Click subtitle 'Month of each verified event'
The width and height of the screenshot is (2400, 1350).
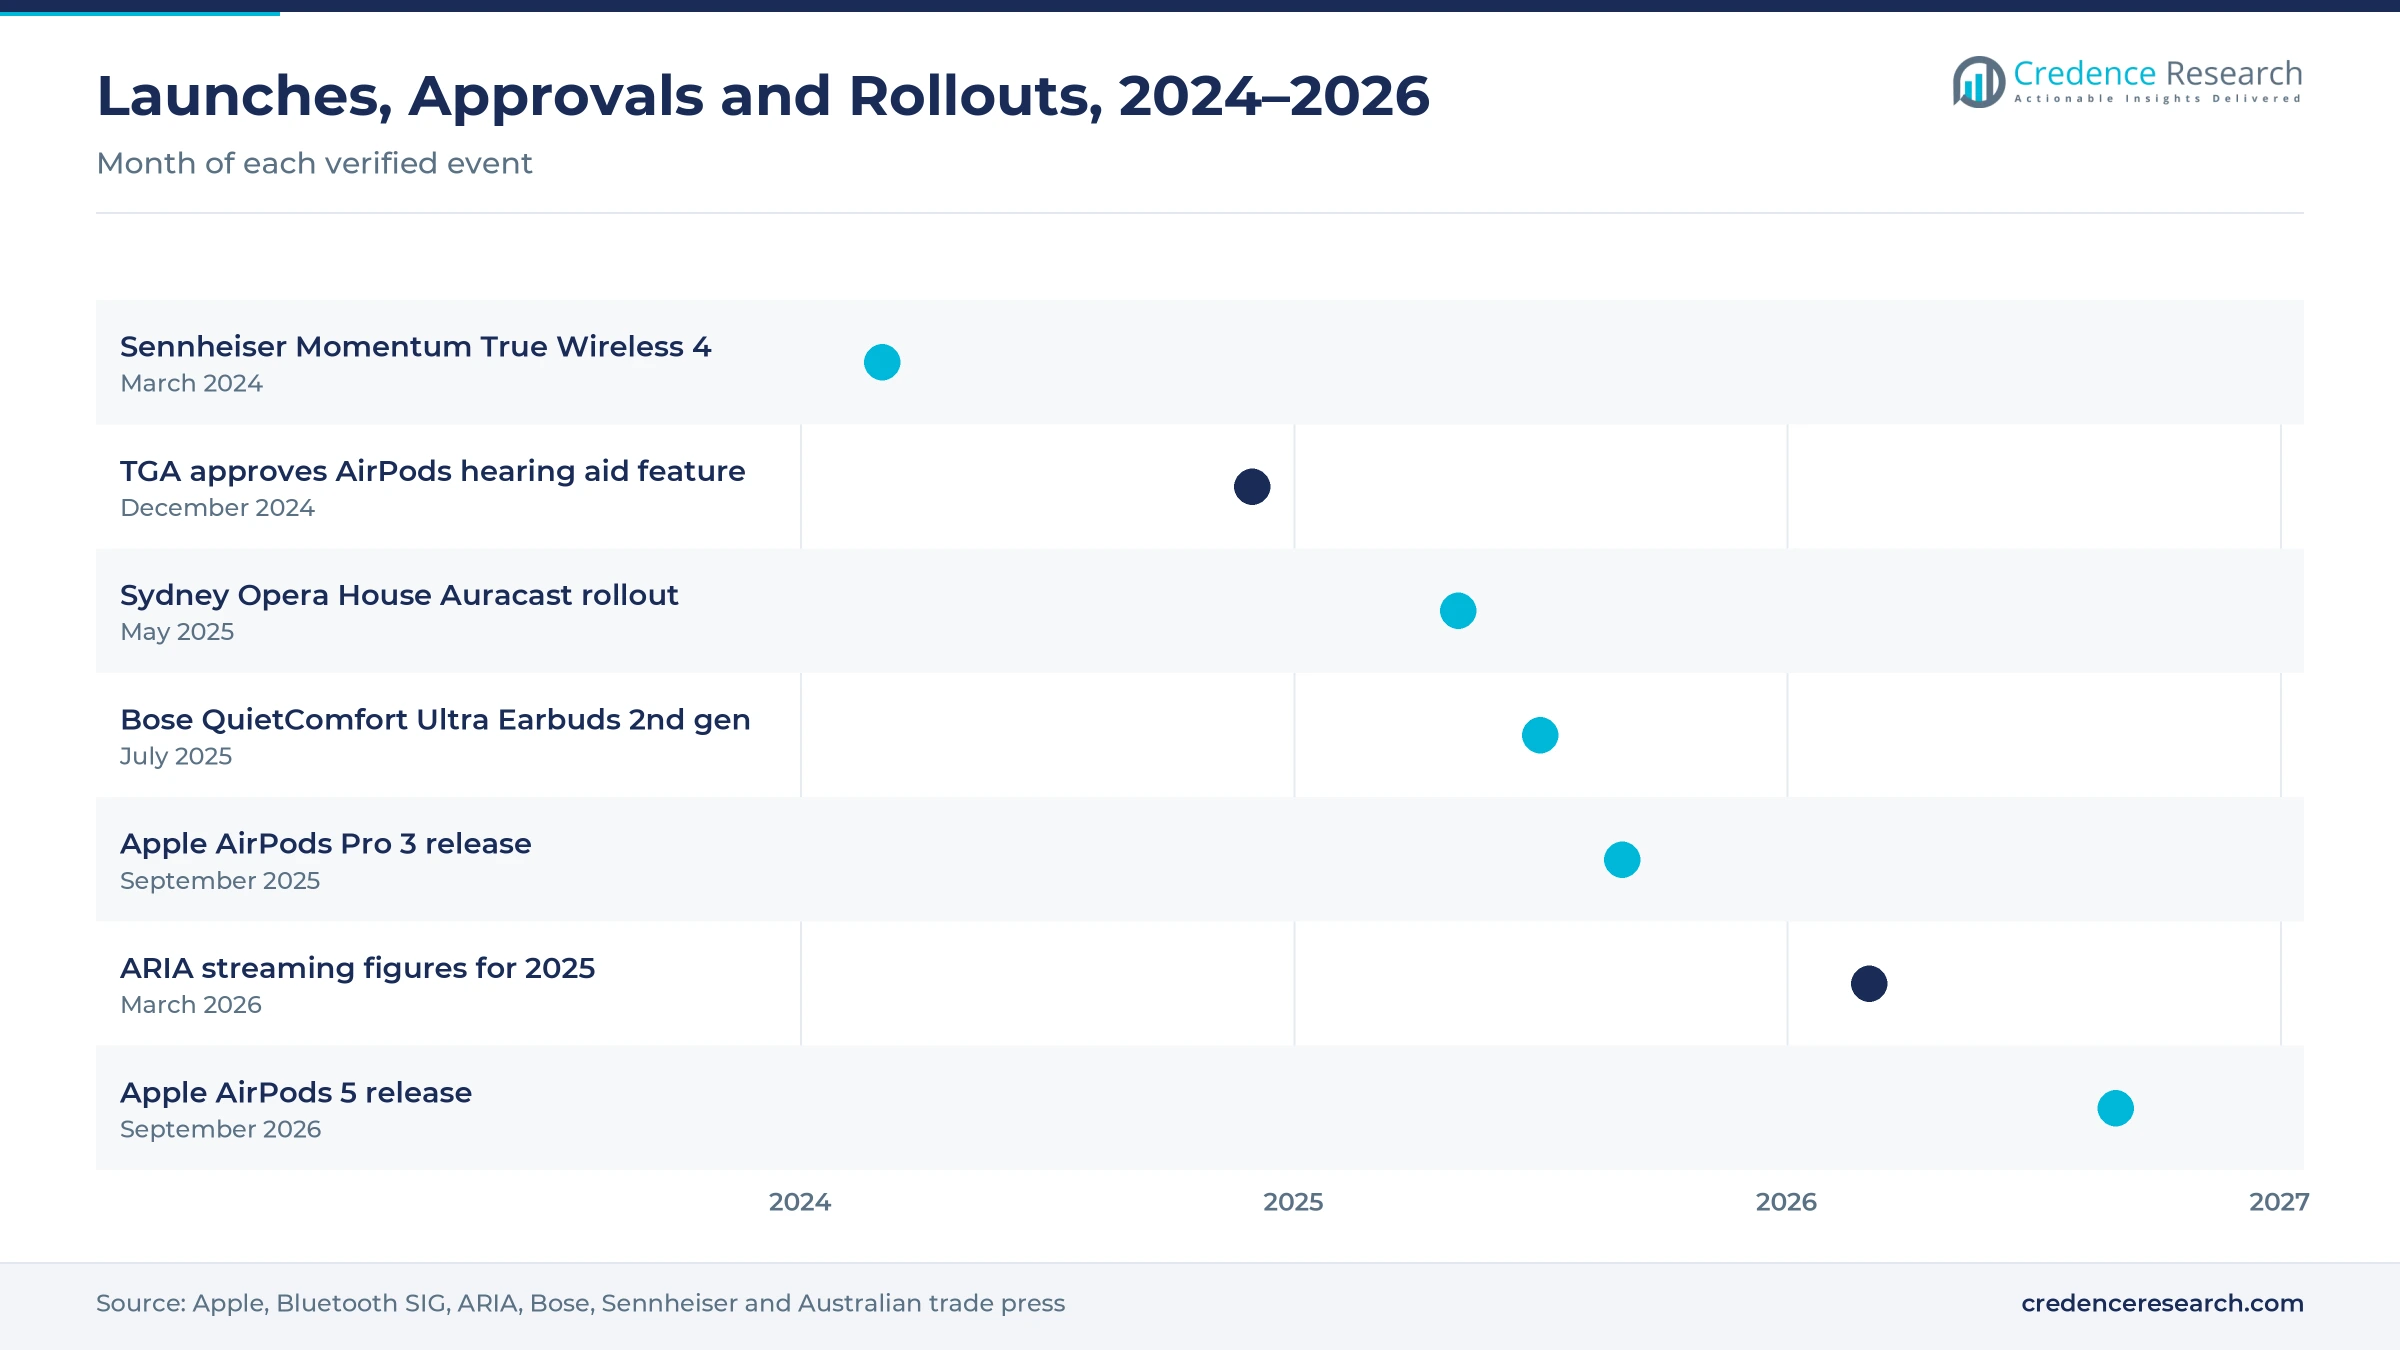tap(314, 163)
